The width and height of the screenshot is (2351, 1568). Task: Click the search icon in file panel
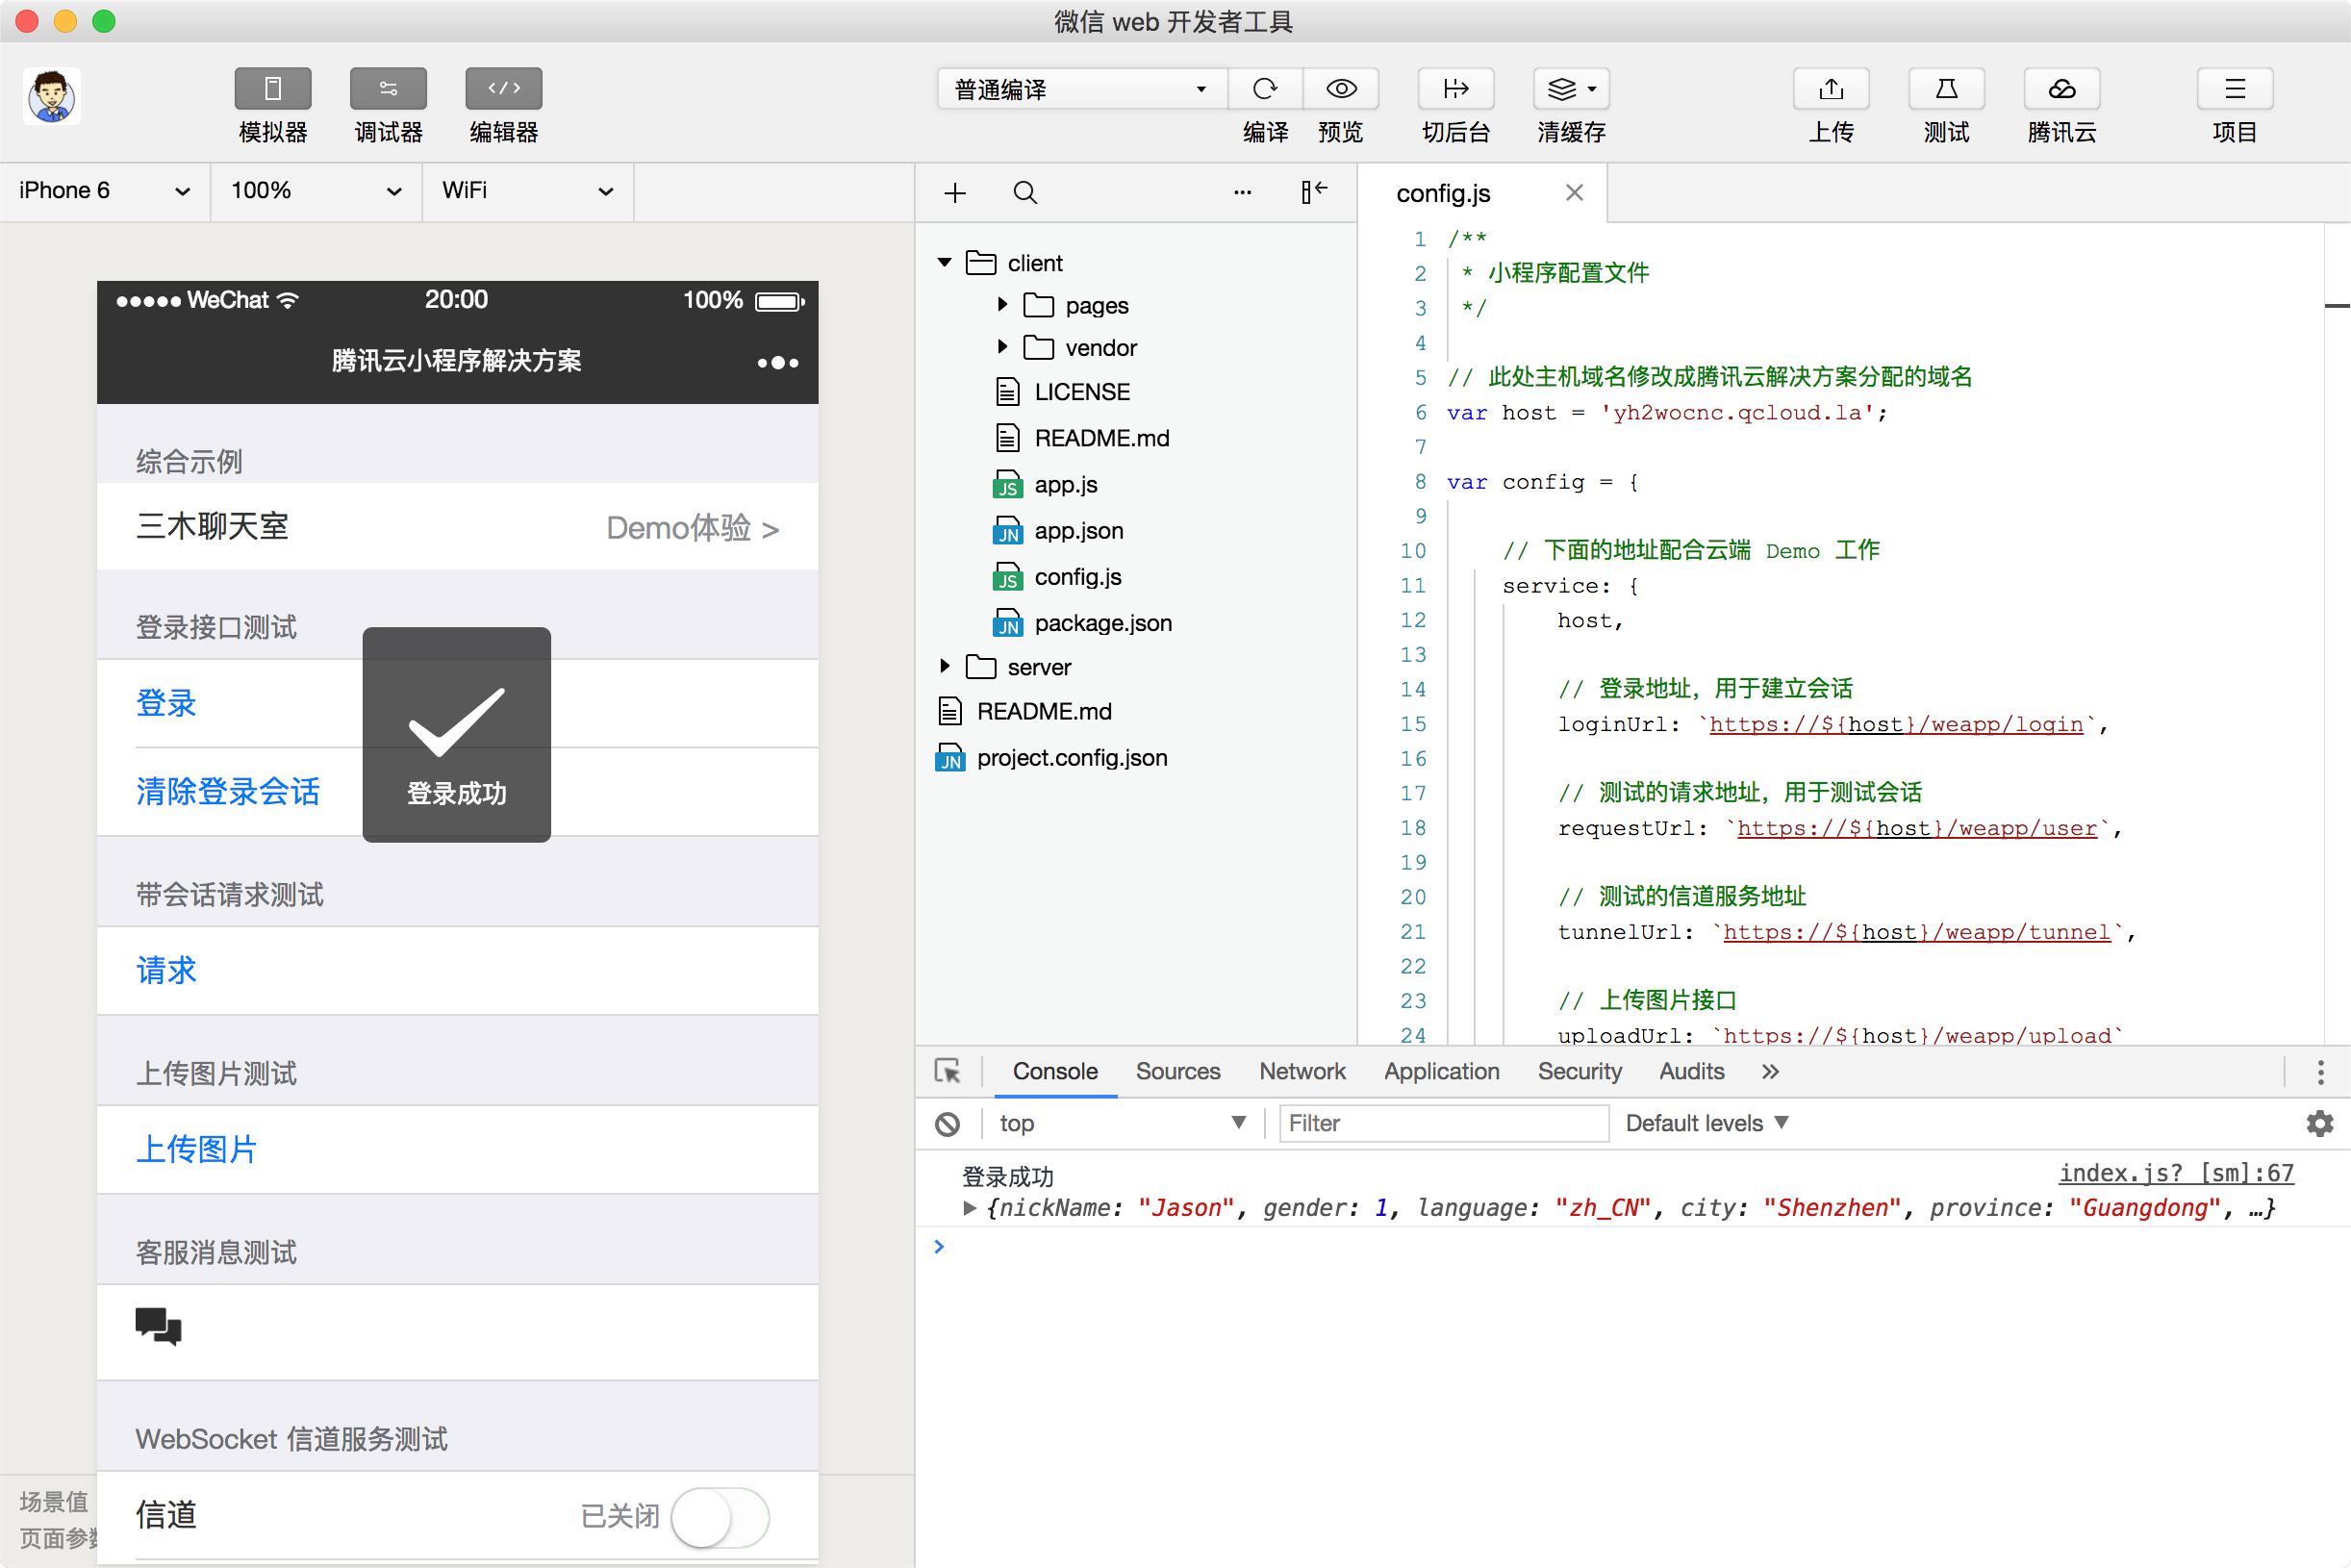click(1025, 192)
